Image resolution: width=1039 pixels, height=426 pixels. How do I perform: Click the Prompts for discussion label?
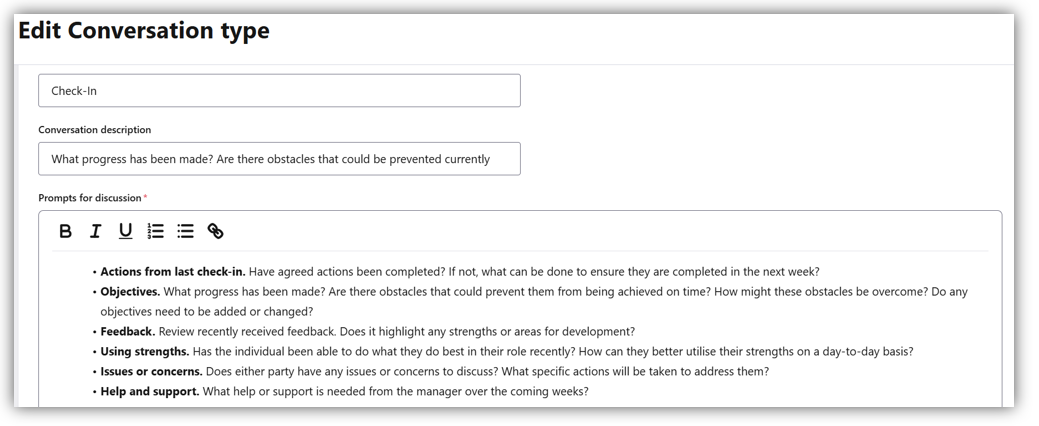tap(90, 198)
